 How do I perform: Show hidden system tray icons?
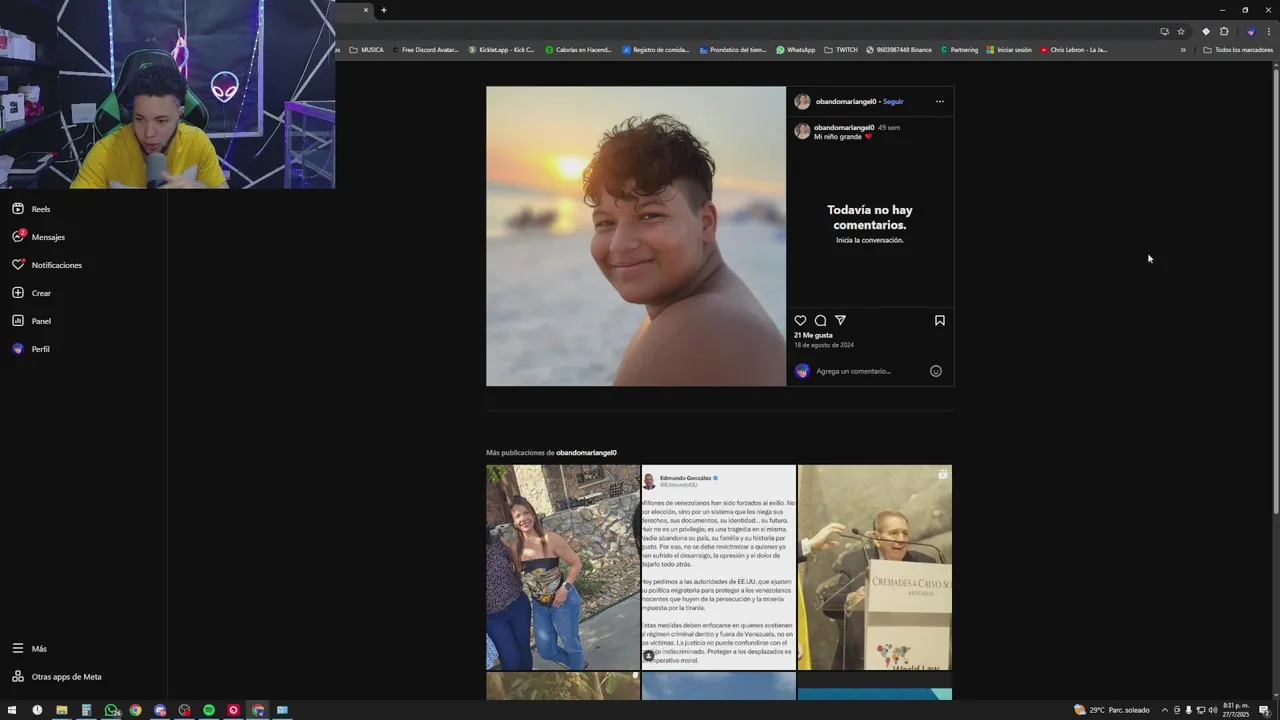click(x=1164, y=710)
